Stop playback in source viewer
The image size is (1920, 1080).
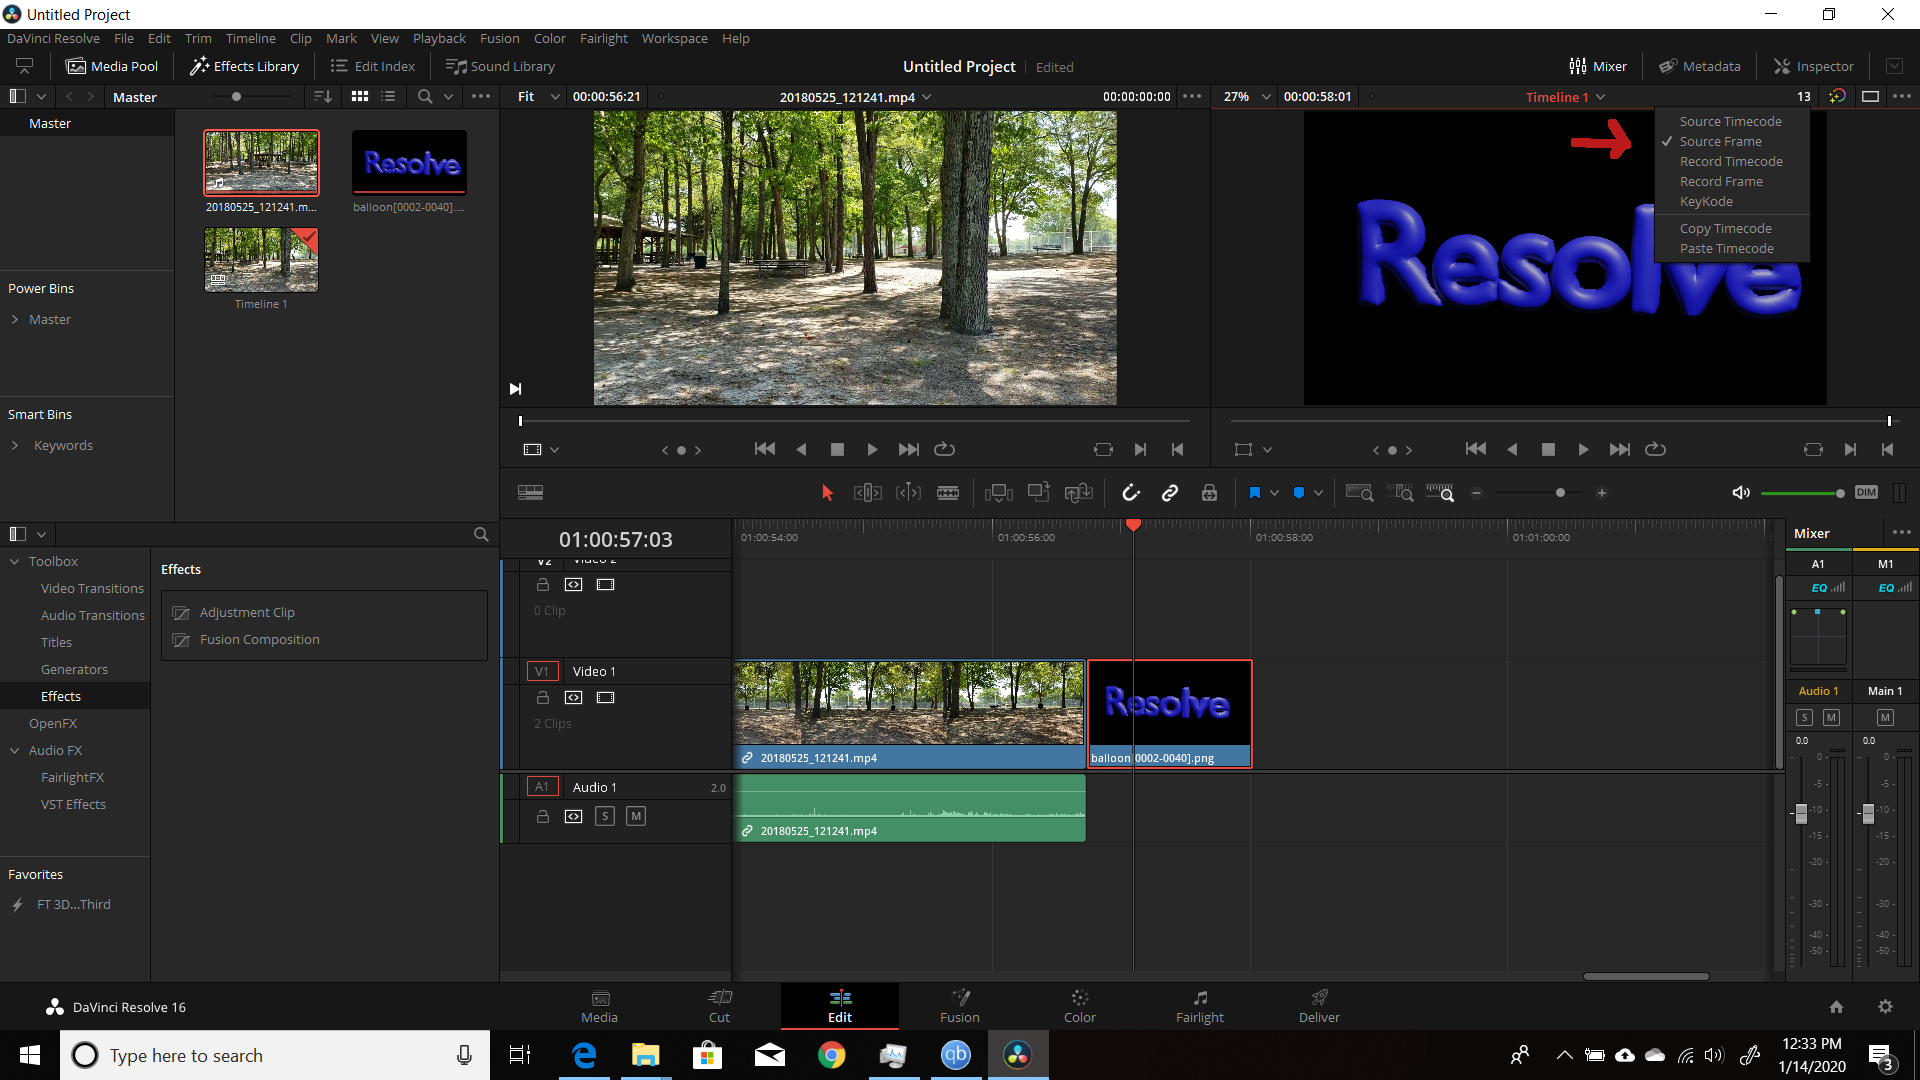(x=837, y=450)
